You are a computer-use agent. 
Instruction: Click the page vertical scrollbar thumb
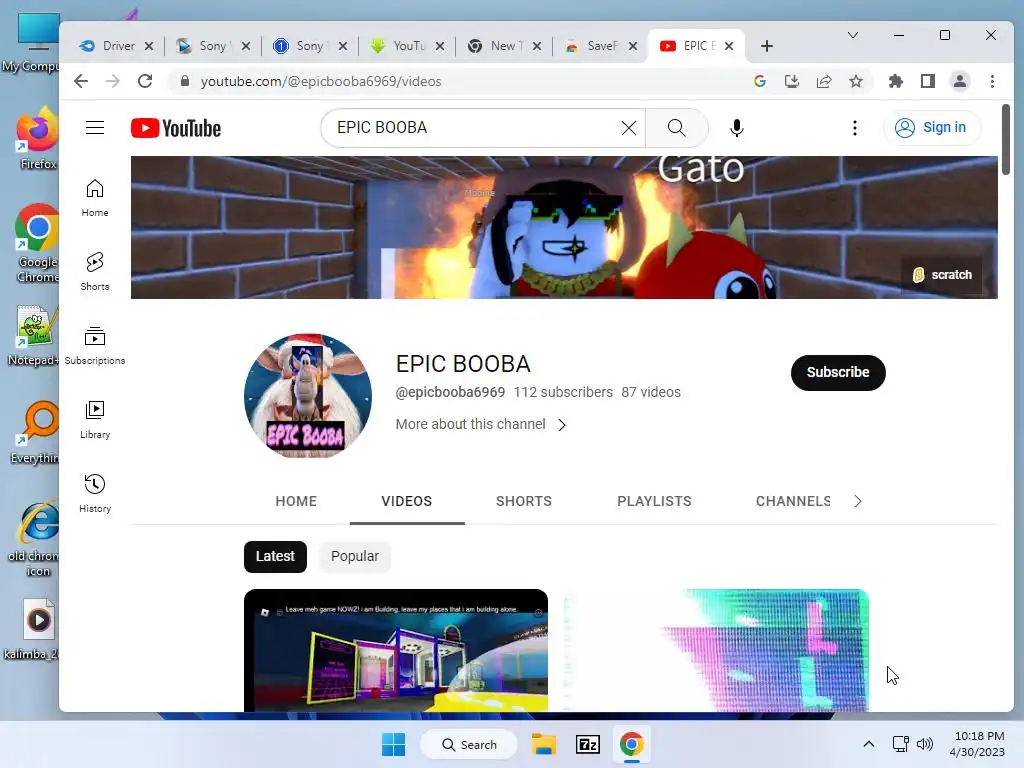pyautogui.click(x=1006, y=139)
